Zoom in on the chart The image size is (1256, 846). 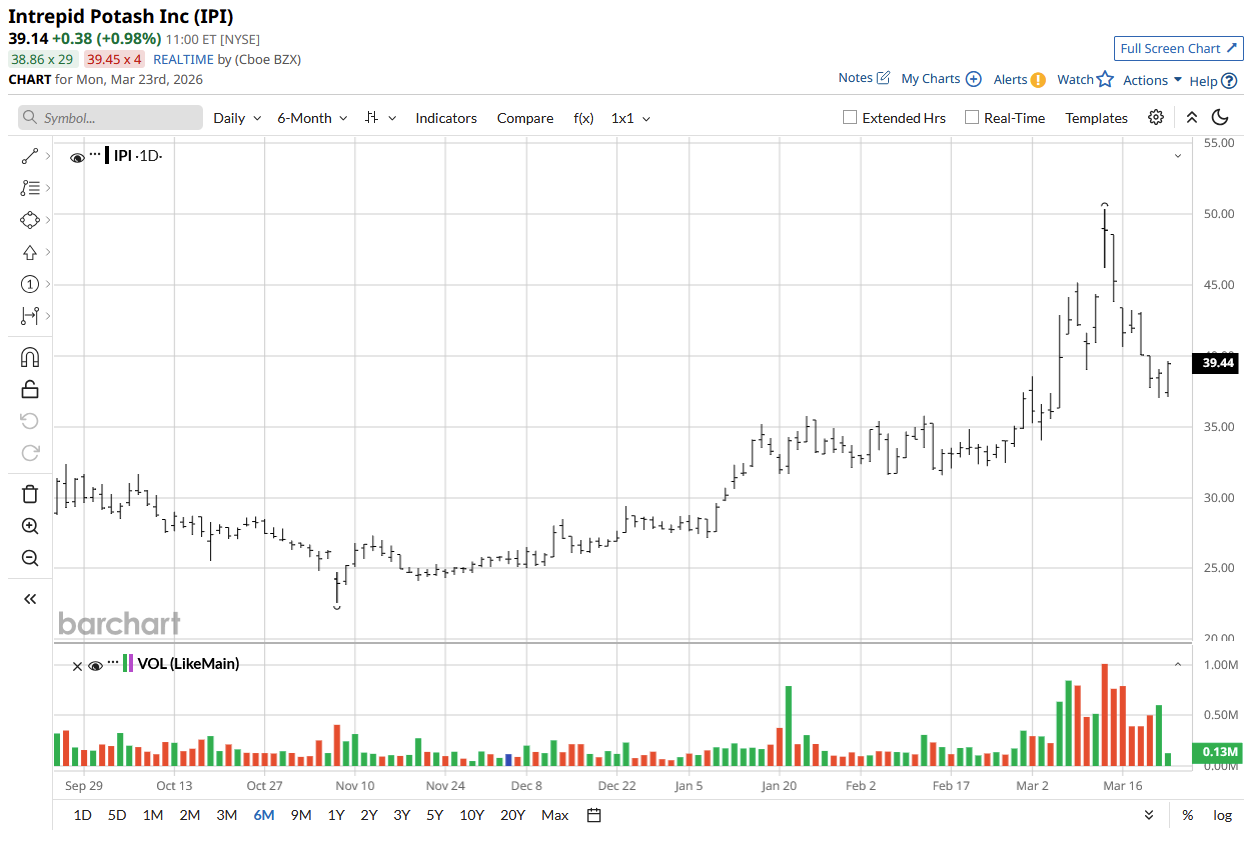[30, 526]
